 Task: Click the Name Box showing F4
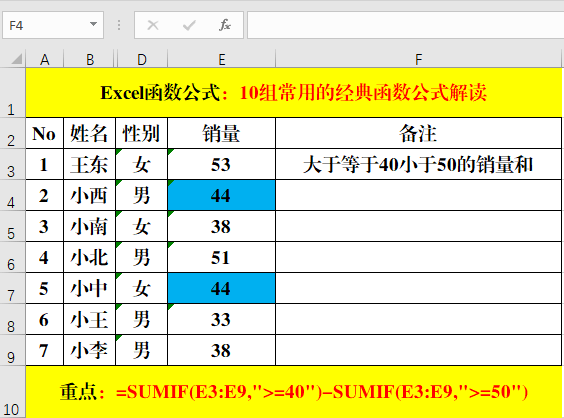coord(53,25)
